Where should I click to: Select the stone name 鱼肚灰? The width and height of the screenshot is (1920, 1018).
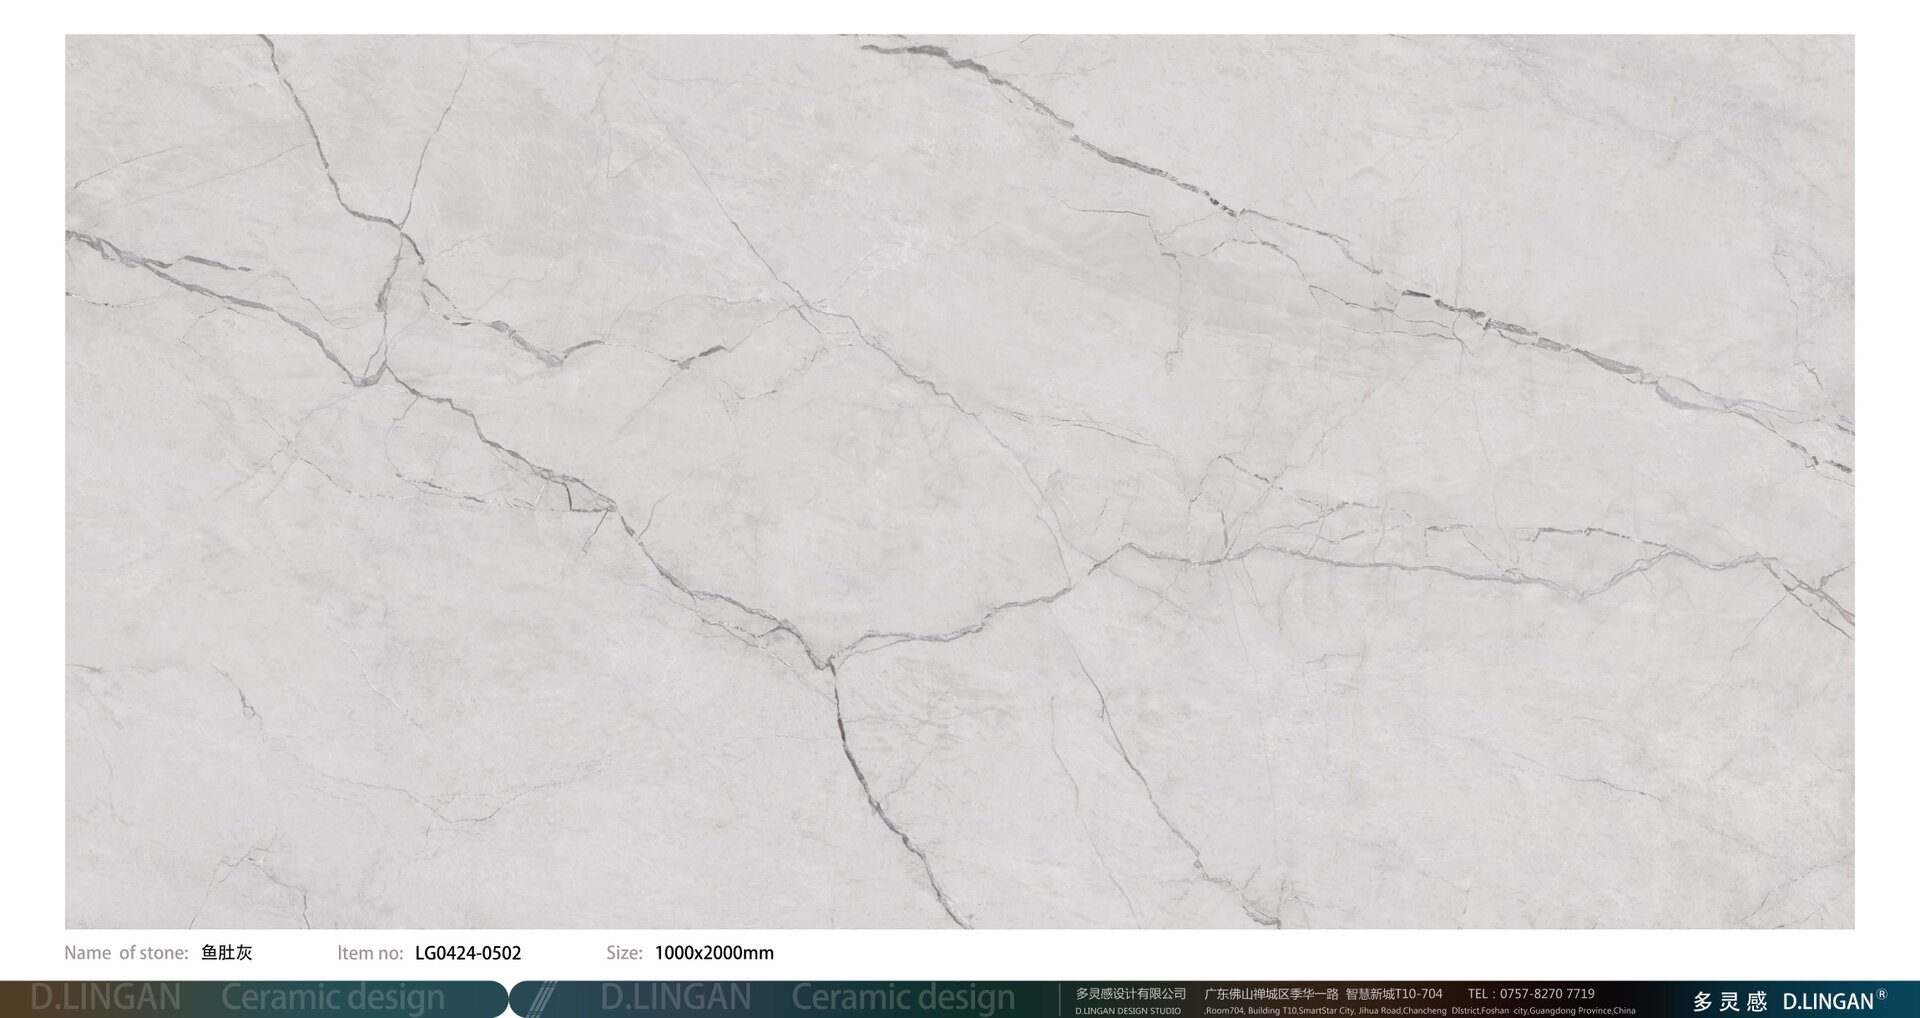pos(227,953)
